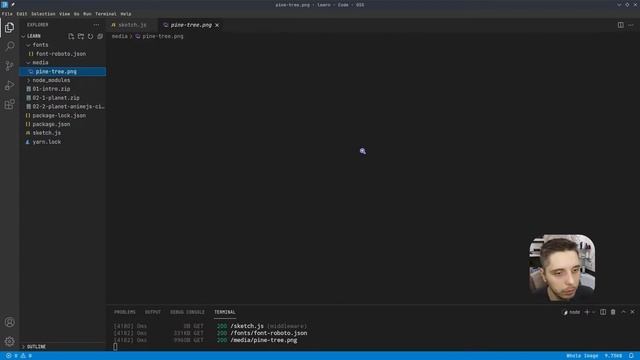Close the terminal panel
This screenshot has height=360, width=640.
click(632, 312)
